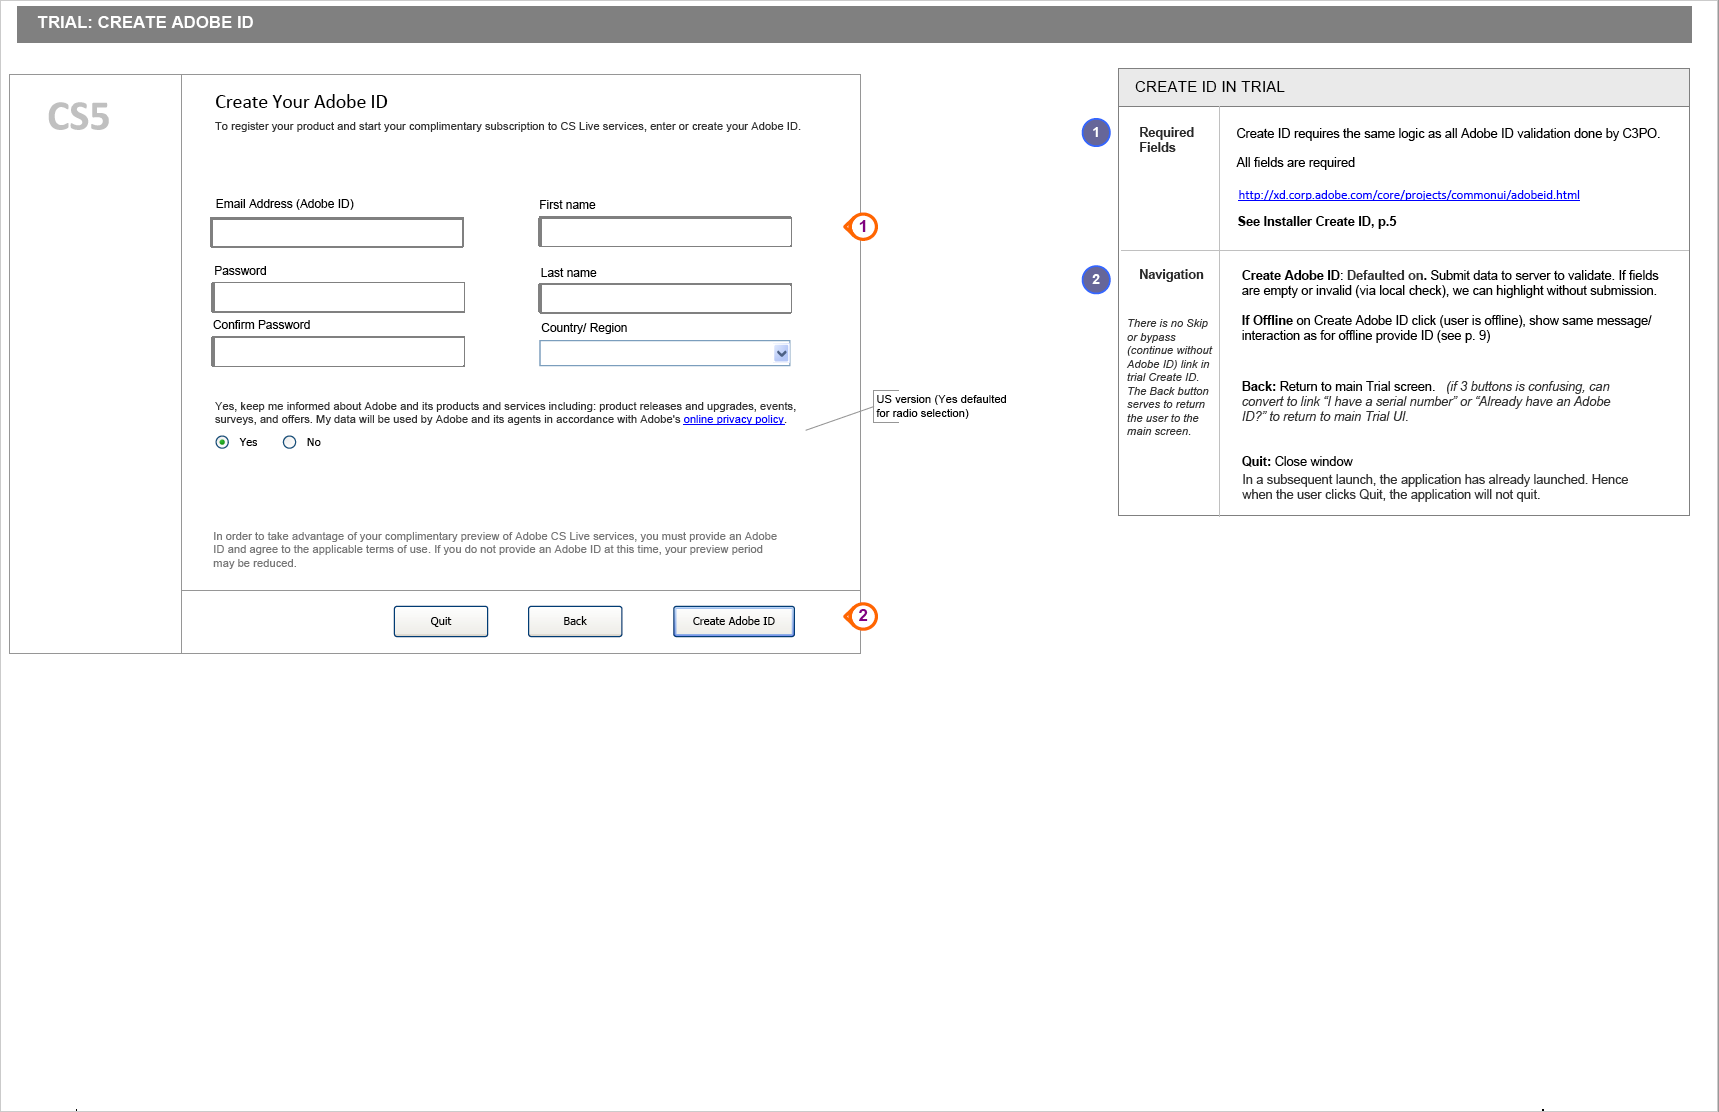Screen dimensions: 1719x1112
Task: Click the 'Create Your Adobe ID' heading
Action: coord(301,102)
